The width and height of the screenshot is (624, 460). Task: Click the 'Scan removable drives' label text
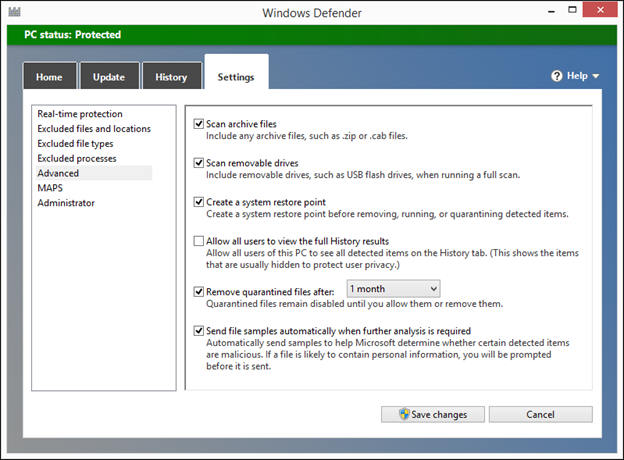point(252,163)
